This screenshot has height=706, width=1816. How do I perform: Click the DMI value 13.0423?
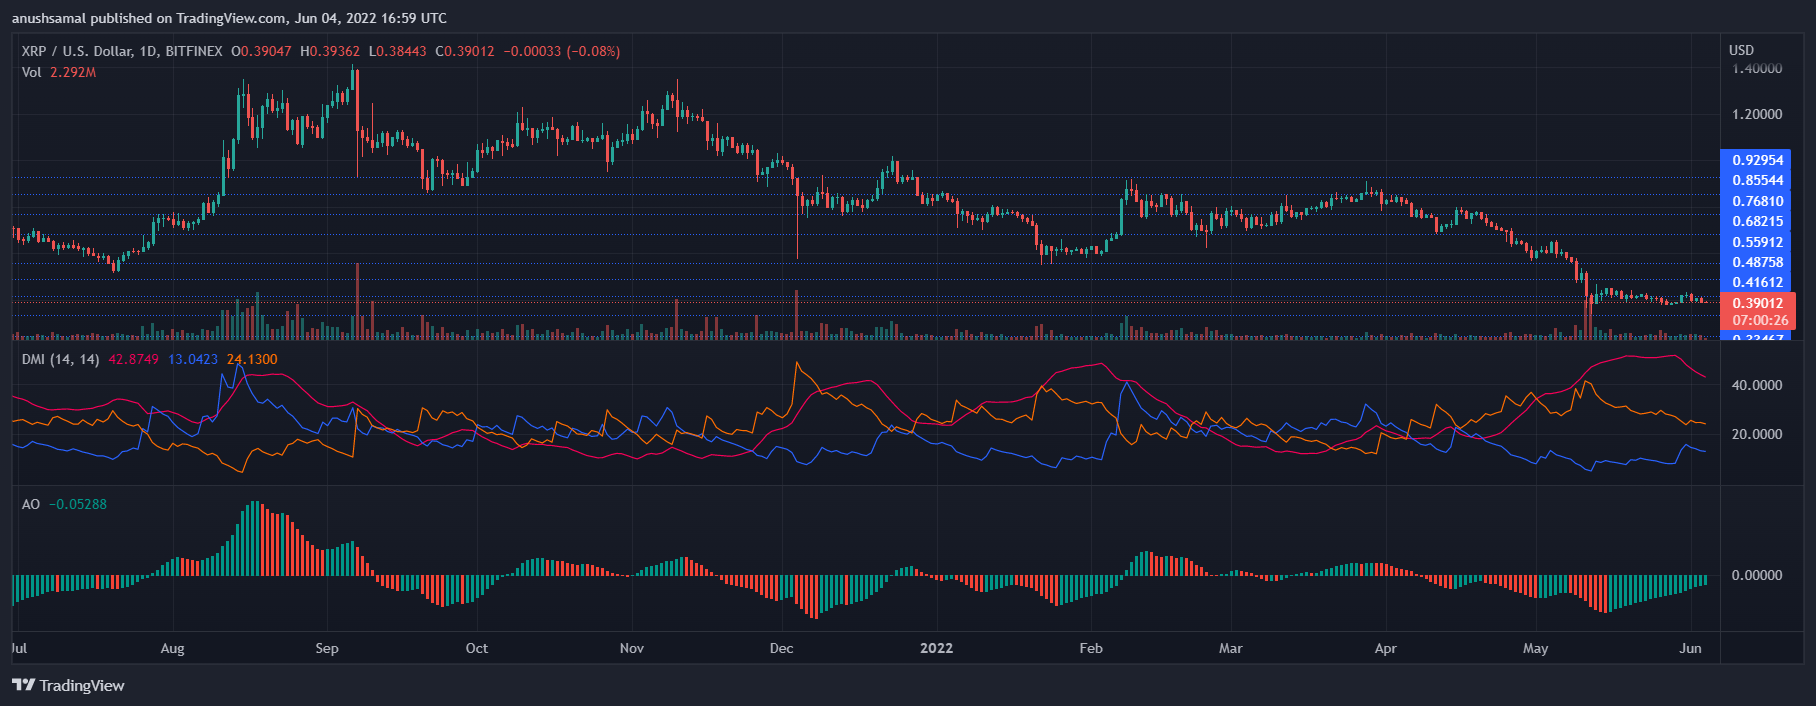193,359
